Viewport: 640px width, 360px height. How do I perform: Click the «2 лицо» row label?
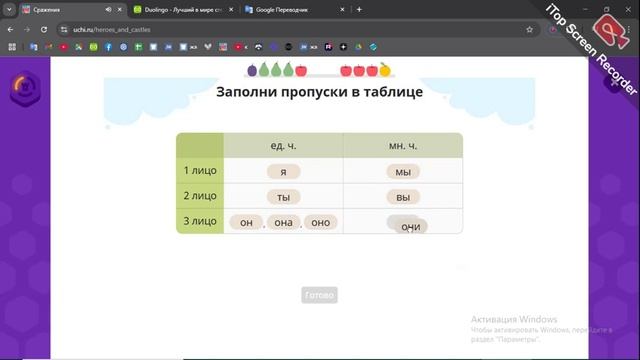tap(200, 196)
